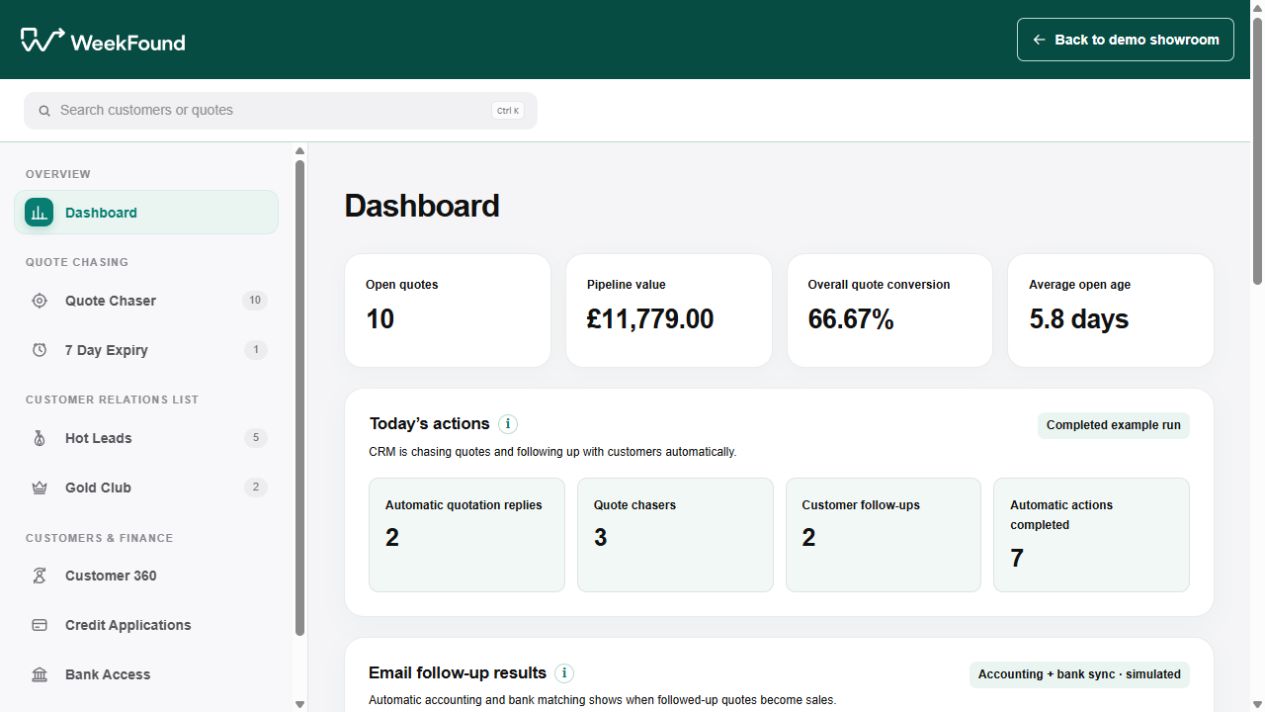Open Gold Club list
This screenshot has height=712, width=1265.
(146, 488)
